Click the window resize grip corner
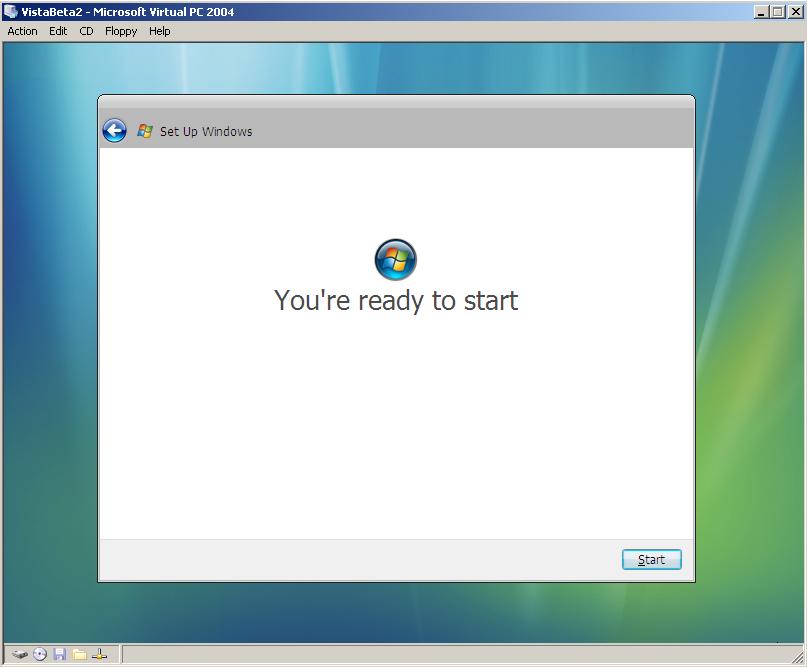The width and height of the screenshot is (807, 667). 798,656
